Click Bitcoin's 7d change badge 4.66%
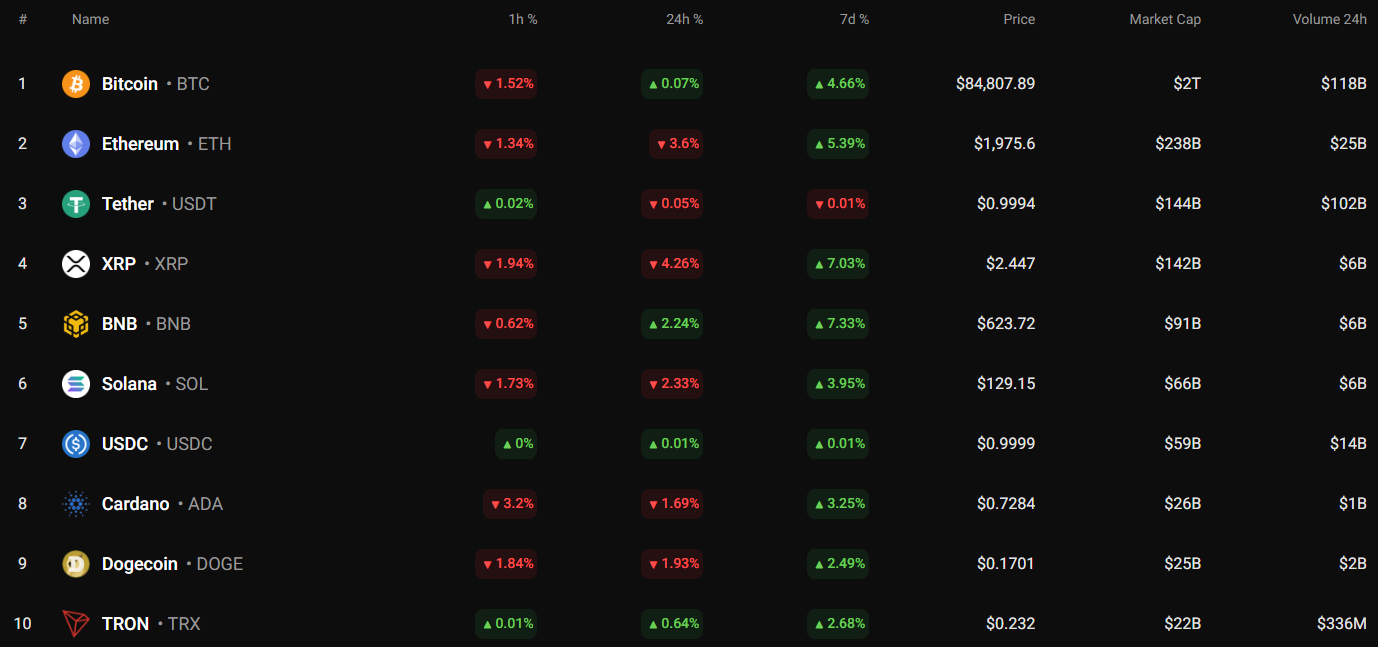The width and height of the screenshot is (1378, 647). pyautogui.click(x=838, y=84)
